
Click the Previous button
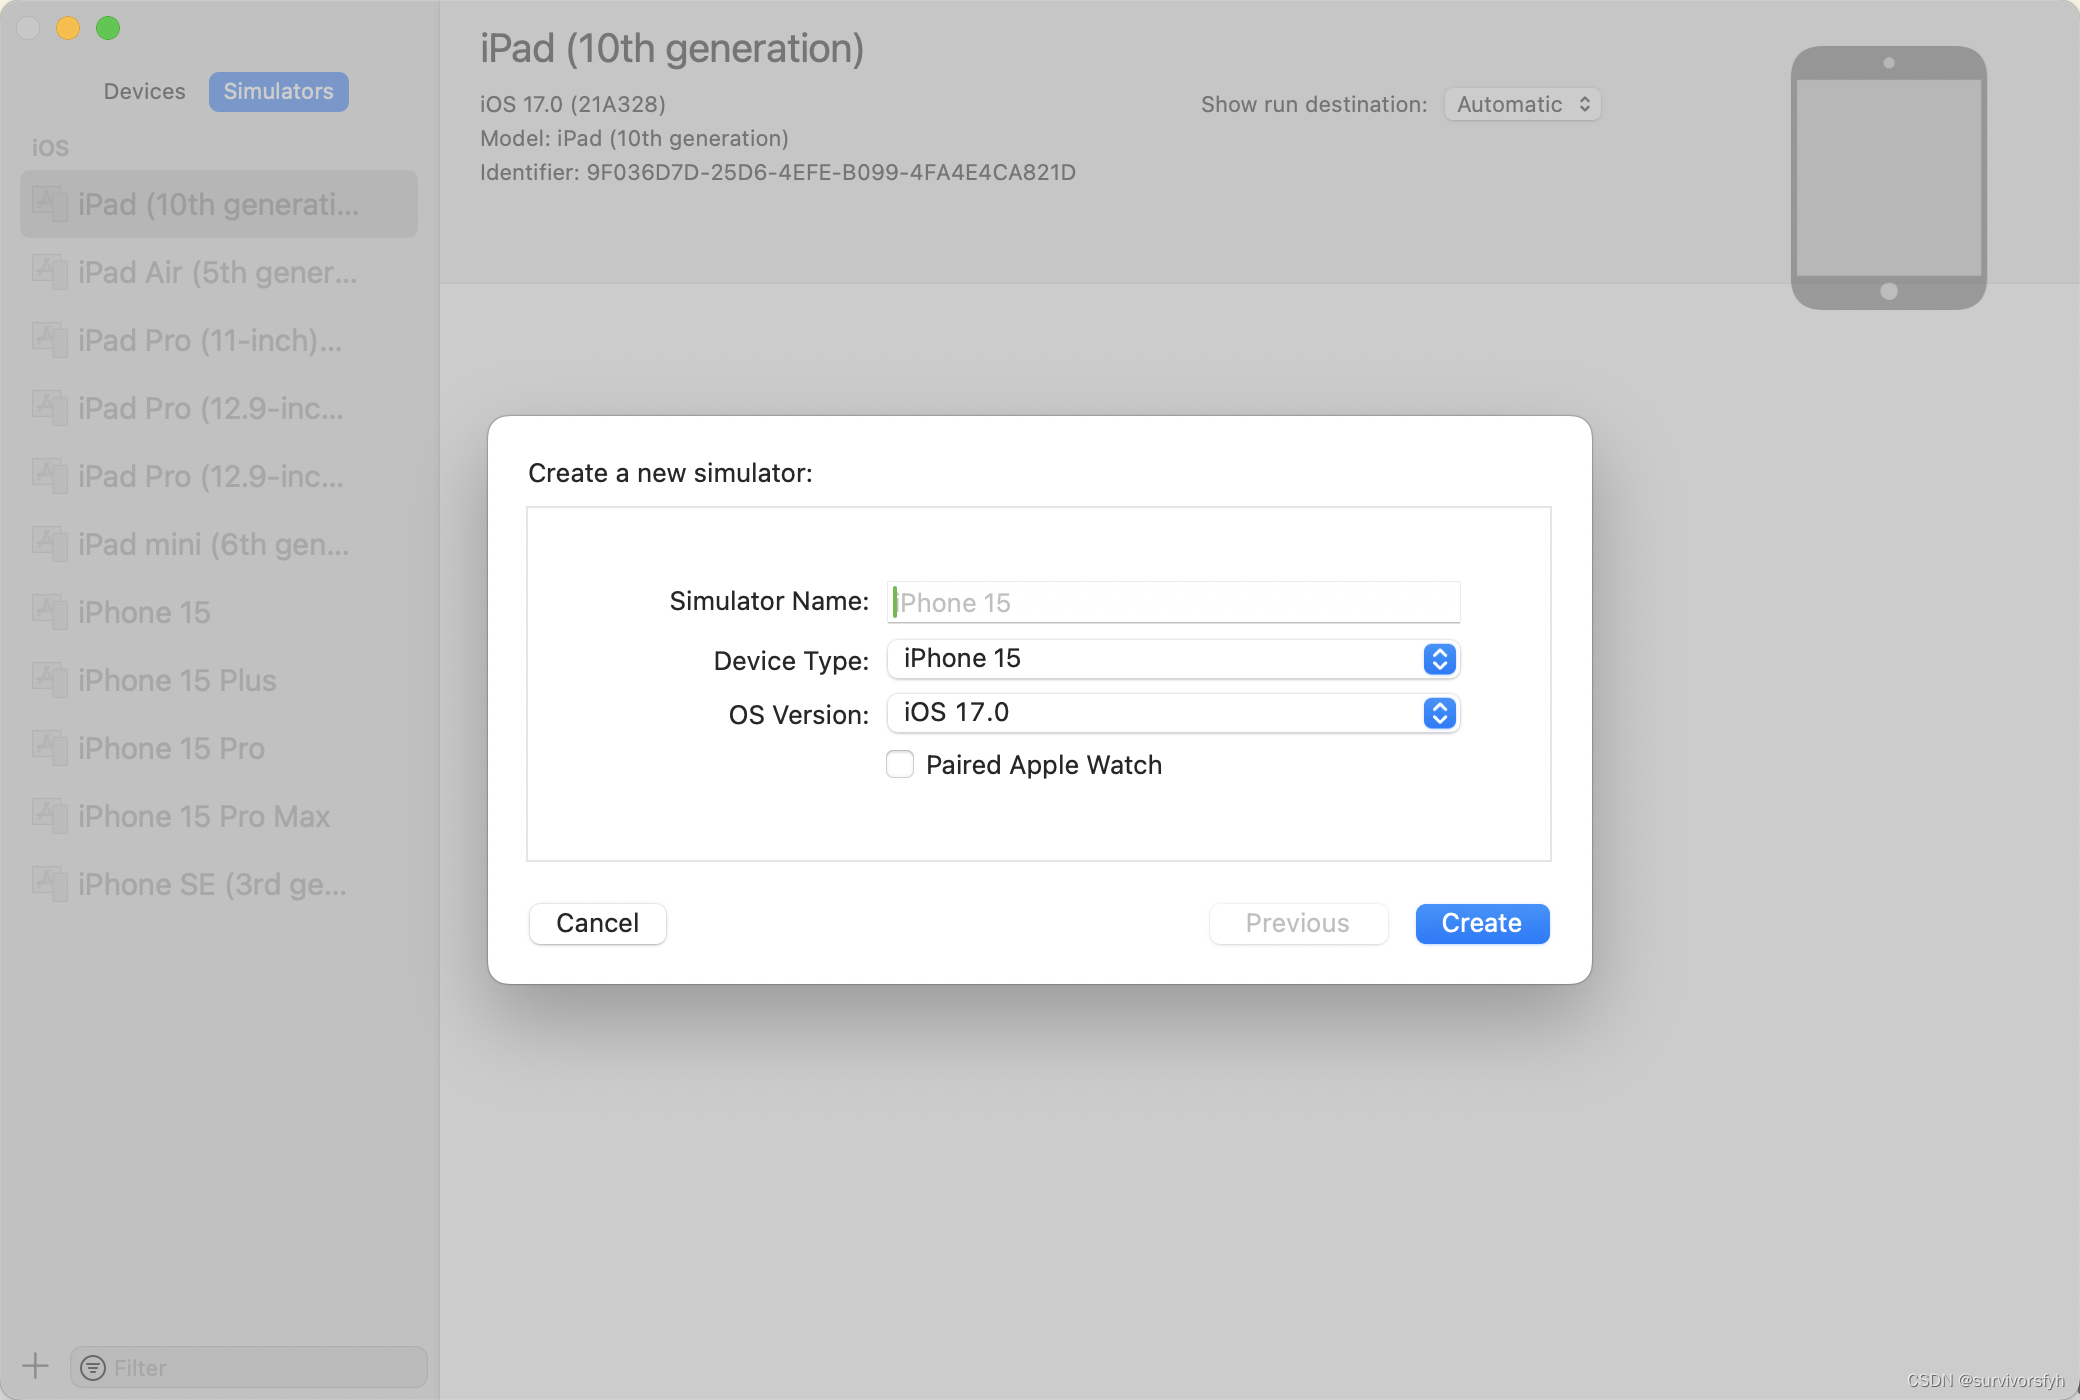tap(1298, 923)
